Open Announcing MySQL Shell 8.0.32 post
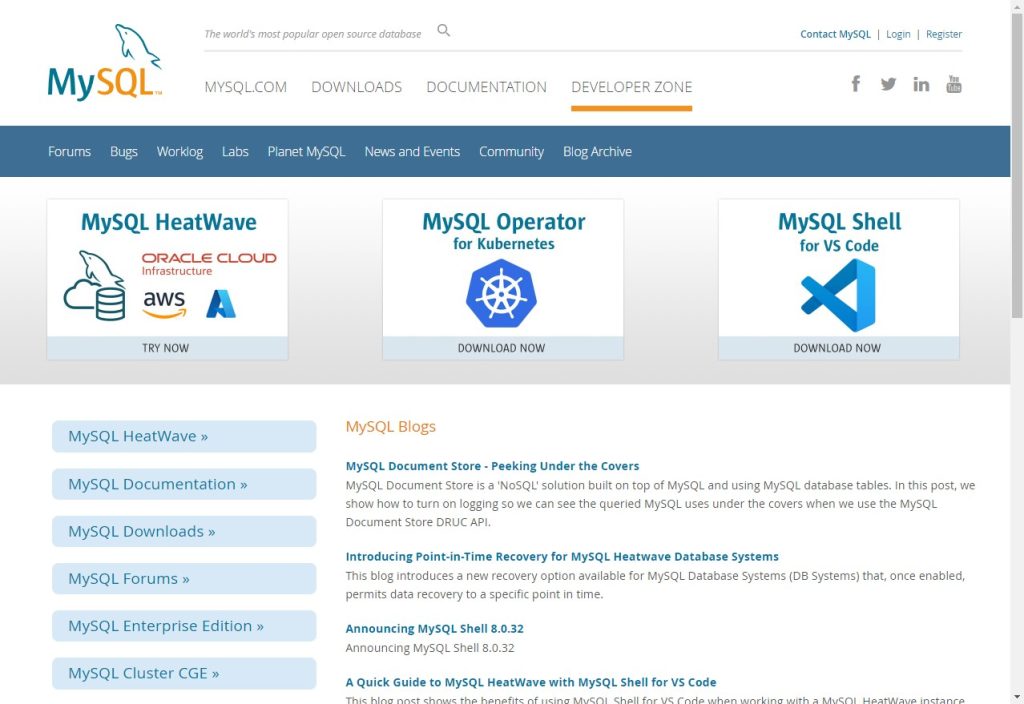The image size is (1024, 704). tap(434, 628)
